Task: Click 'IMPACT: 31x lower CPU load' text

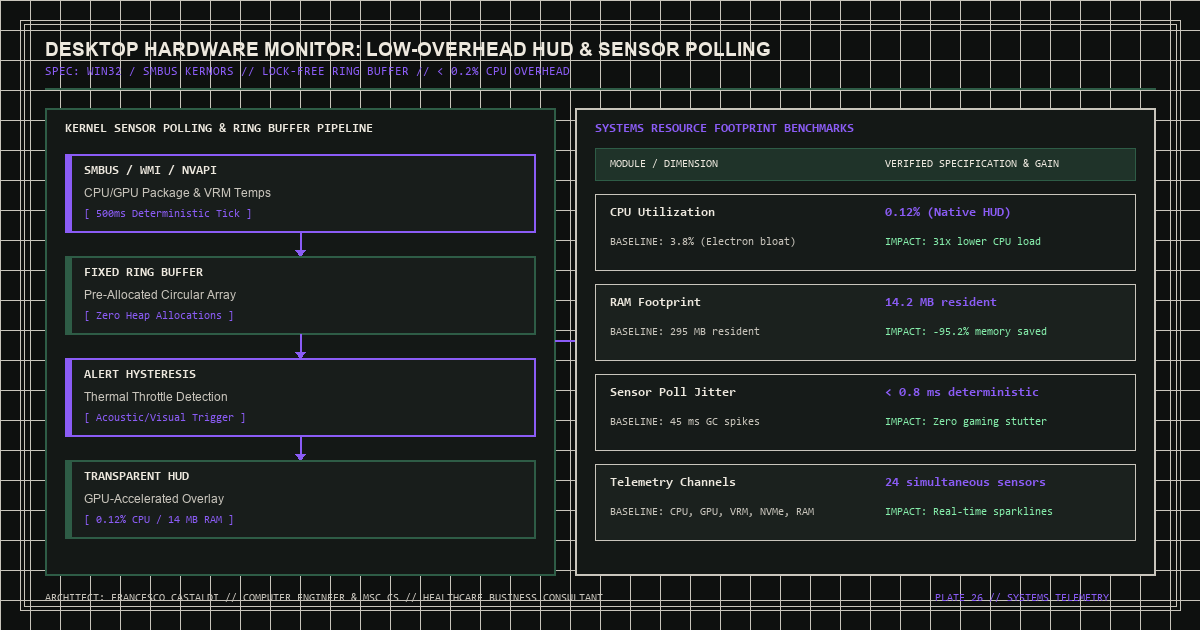Action: (x=963, y=242)
